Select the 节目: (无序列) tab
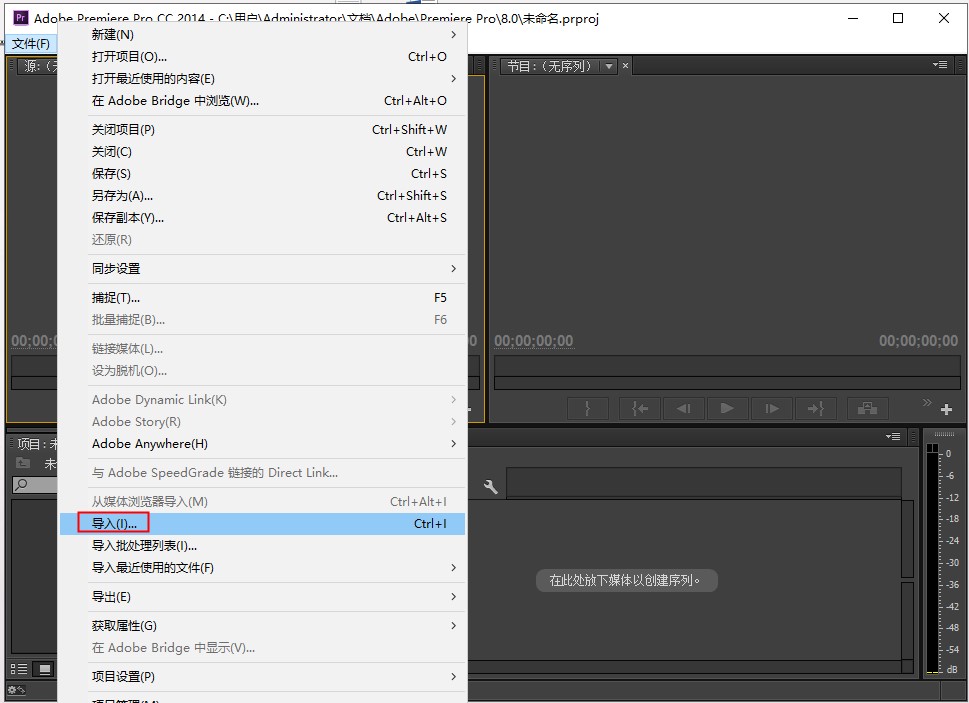Image resolution: width=969 pixels, height=703 pixels. point(549,66)
